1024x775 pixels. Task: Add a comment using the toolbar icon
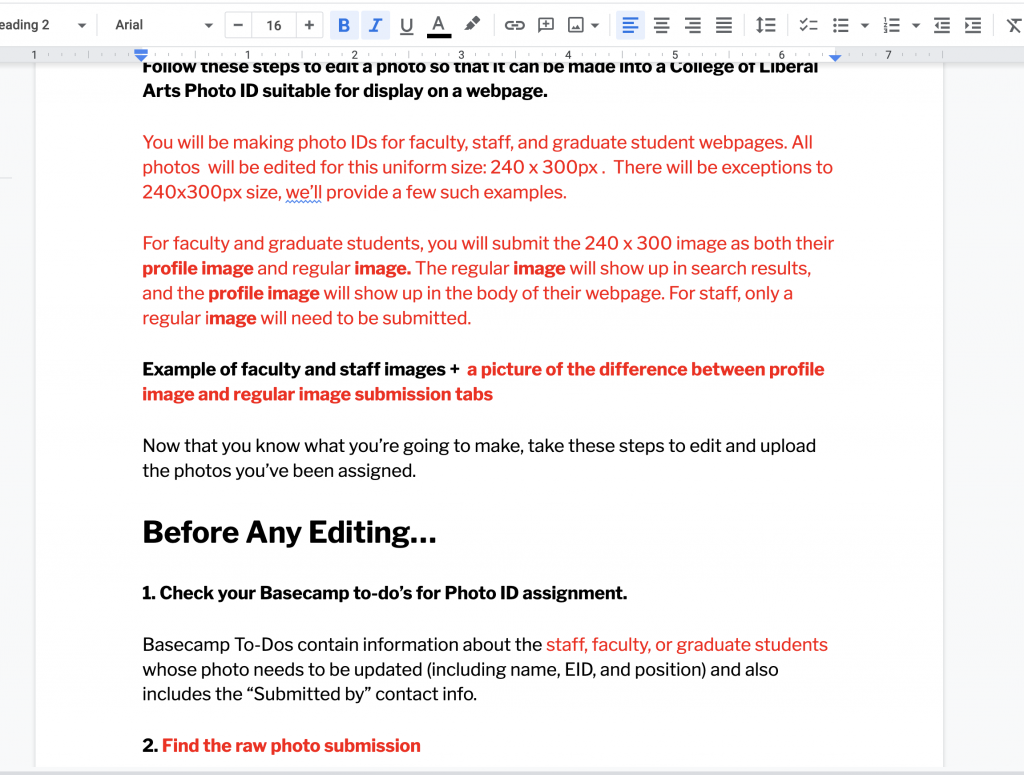point(546,25)
